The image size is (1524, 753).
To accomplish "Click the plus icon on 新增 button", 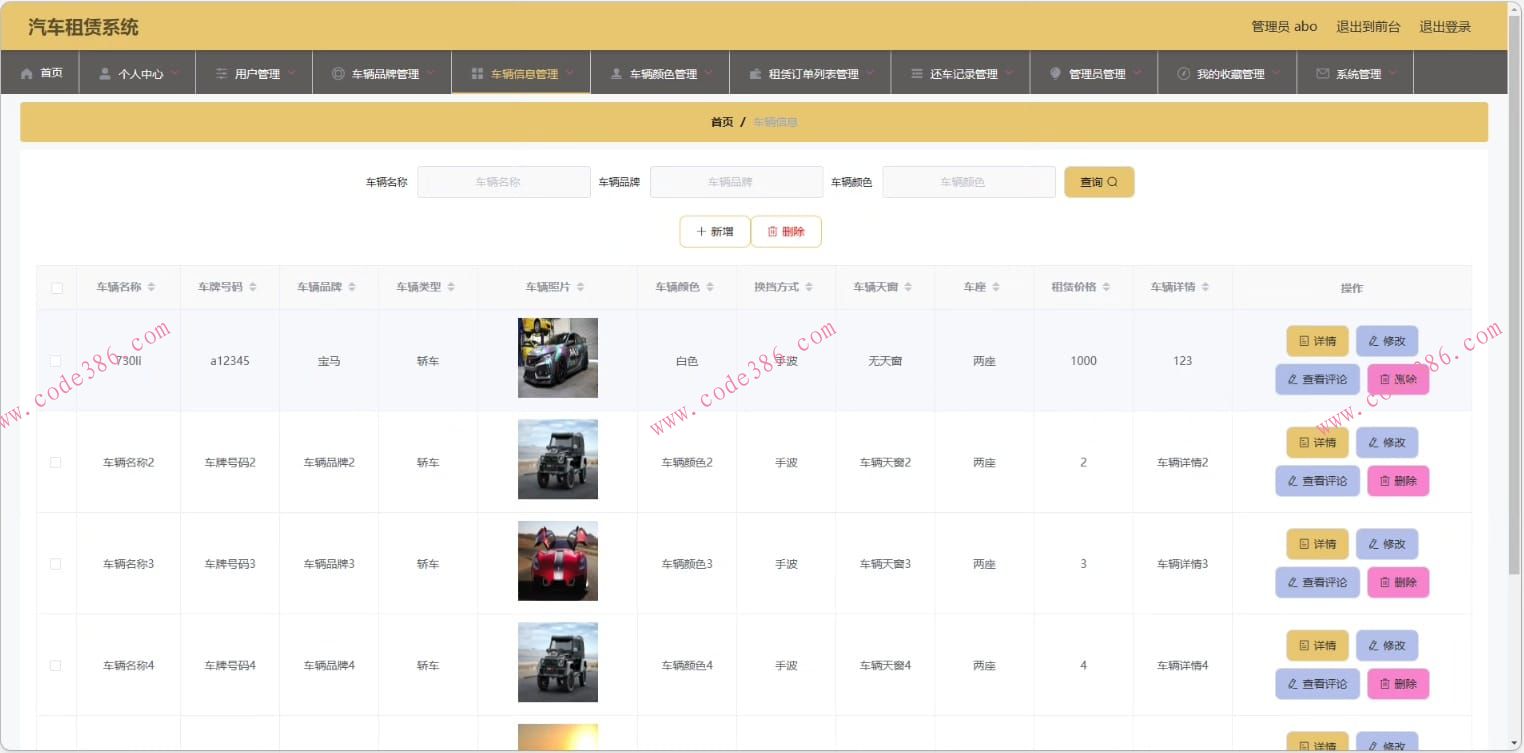I will tap(701, 231).
